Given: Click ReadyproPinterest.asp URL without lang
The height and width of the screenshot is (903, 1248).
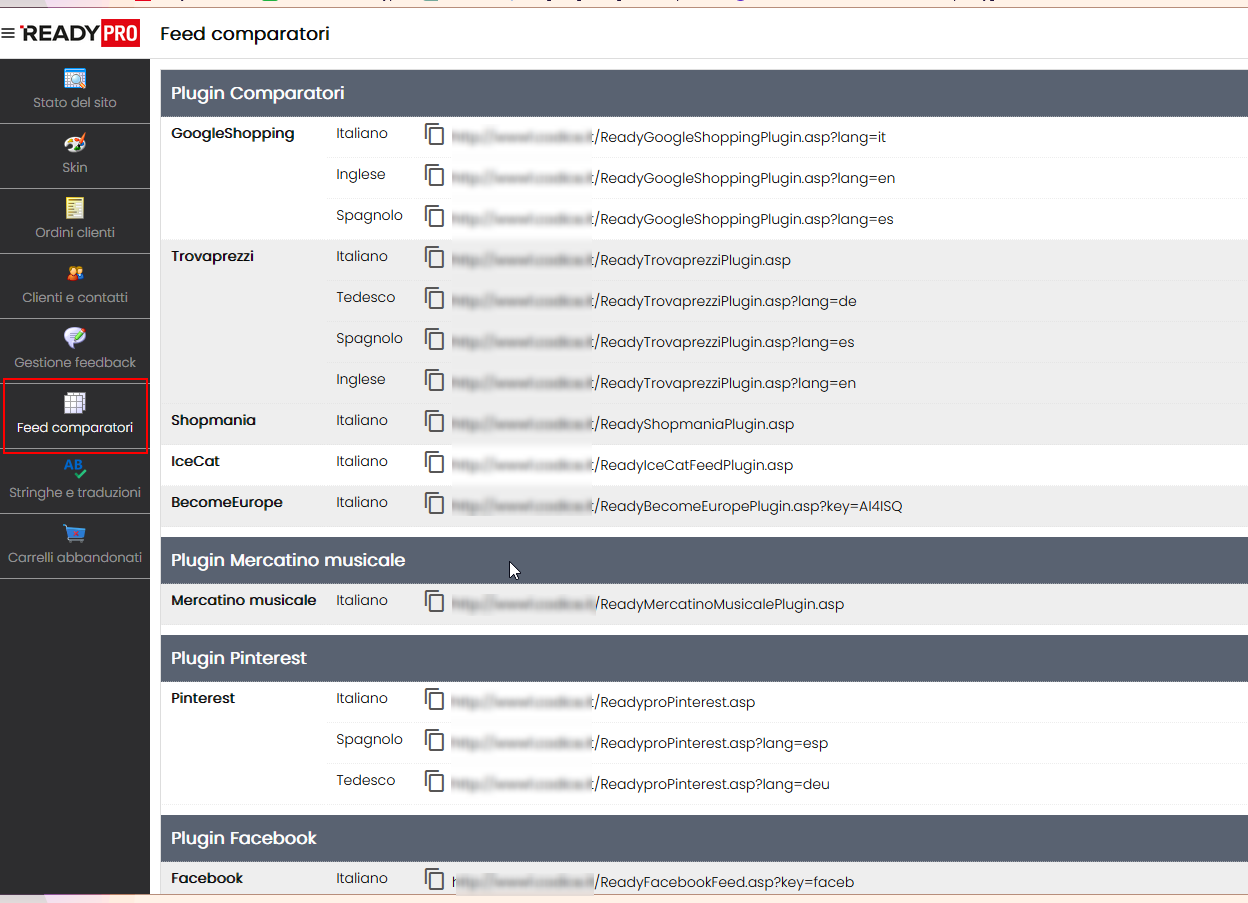Looking at the screenshot, I should coord(604,703).
